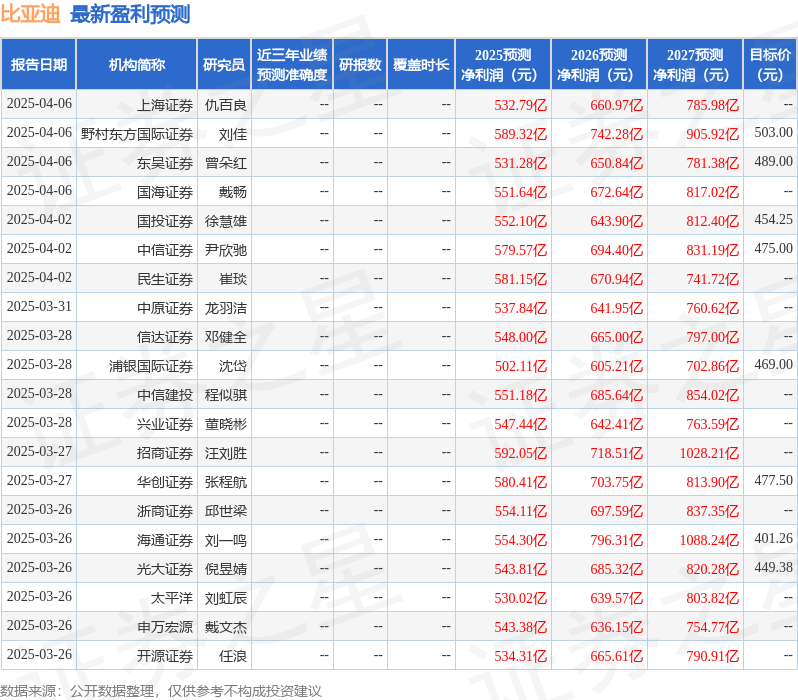Click the 最新盈利预测 heading
Screen dimensions: 798x700
pos(130,14)
